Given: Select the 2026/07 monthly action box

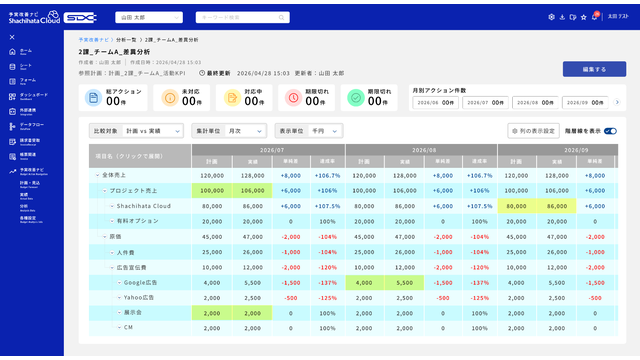Looking at the screenshot, I should (x=485, y=103).
